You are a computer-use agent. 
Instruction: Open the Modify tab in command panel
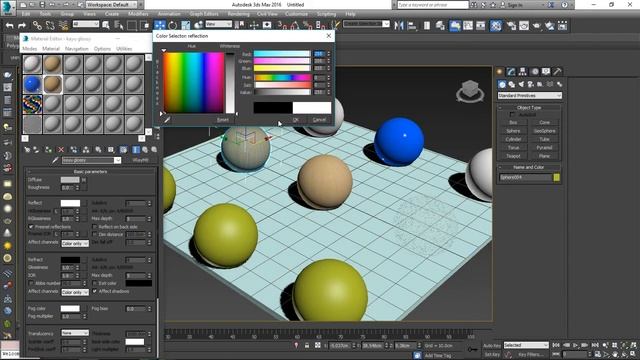[x=511, y=71]
